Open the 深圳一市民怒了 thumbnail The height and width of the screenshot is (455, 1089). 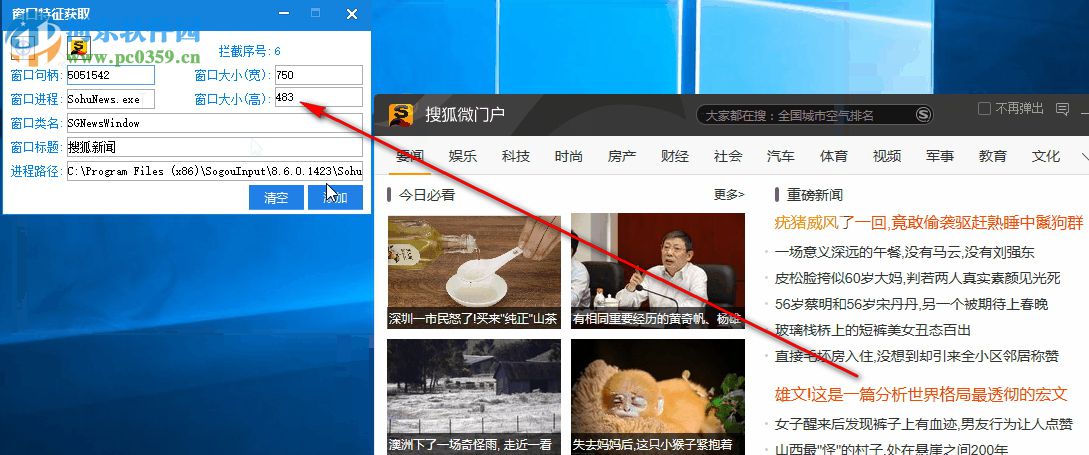click(x=474, y=272)
